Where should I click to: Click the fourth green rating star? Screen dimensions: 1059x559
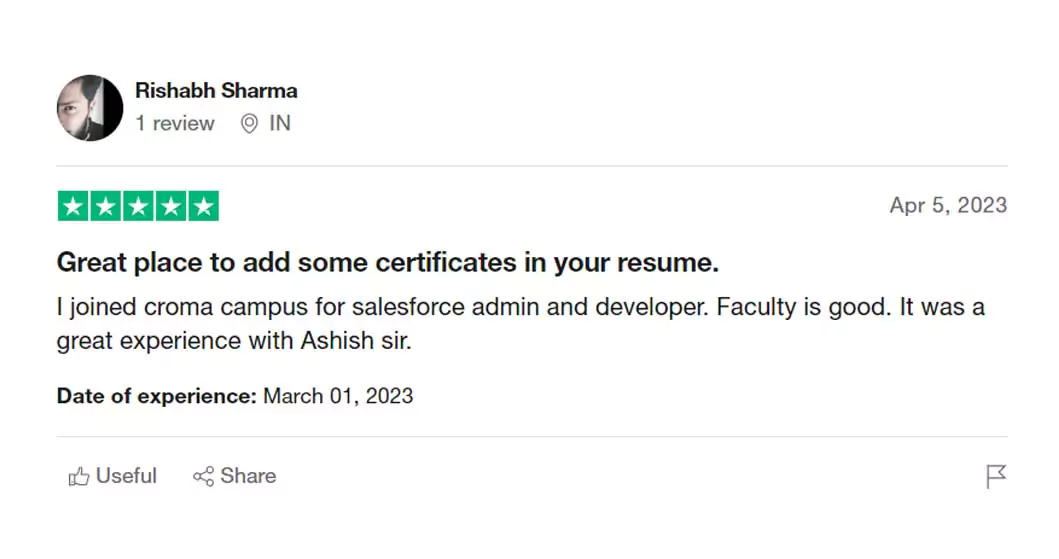(170, 206)
